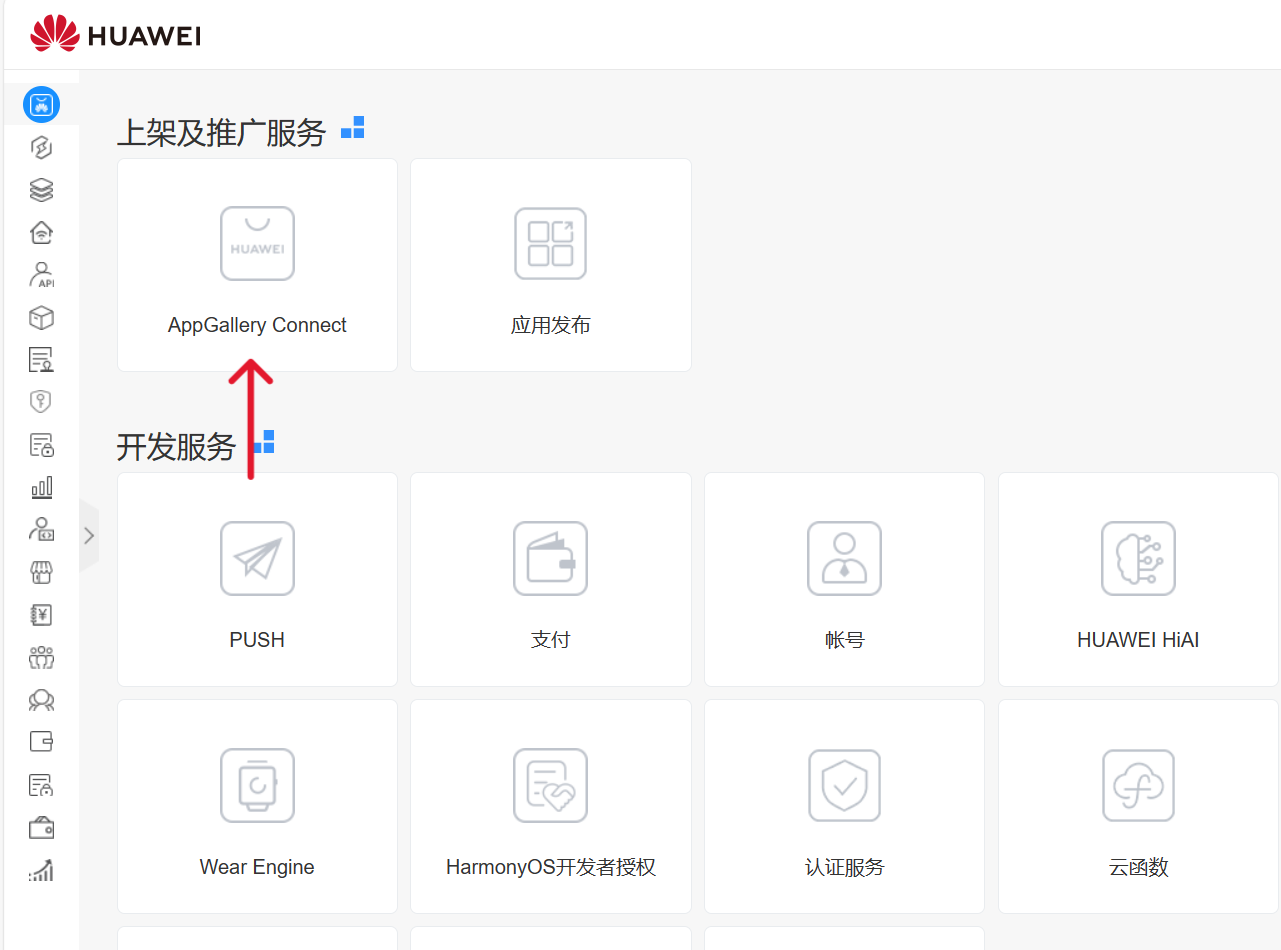This screenshot has height=950, width=1281.
Task: Click blue squares icon next to 开发服务
Action: click(263, 442)
